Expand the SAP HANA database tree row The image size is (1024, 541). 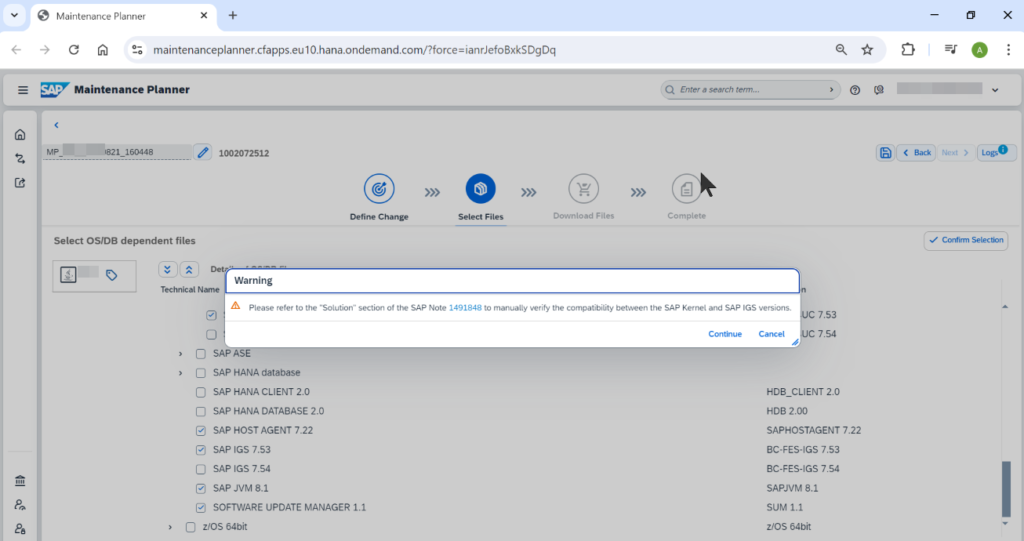(x=180, y=373)
